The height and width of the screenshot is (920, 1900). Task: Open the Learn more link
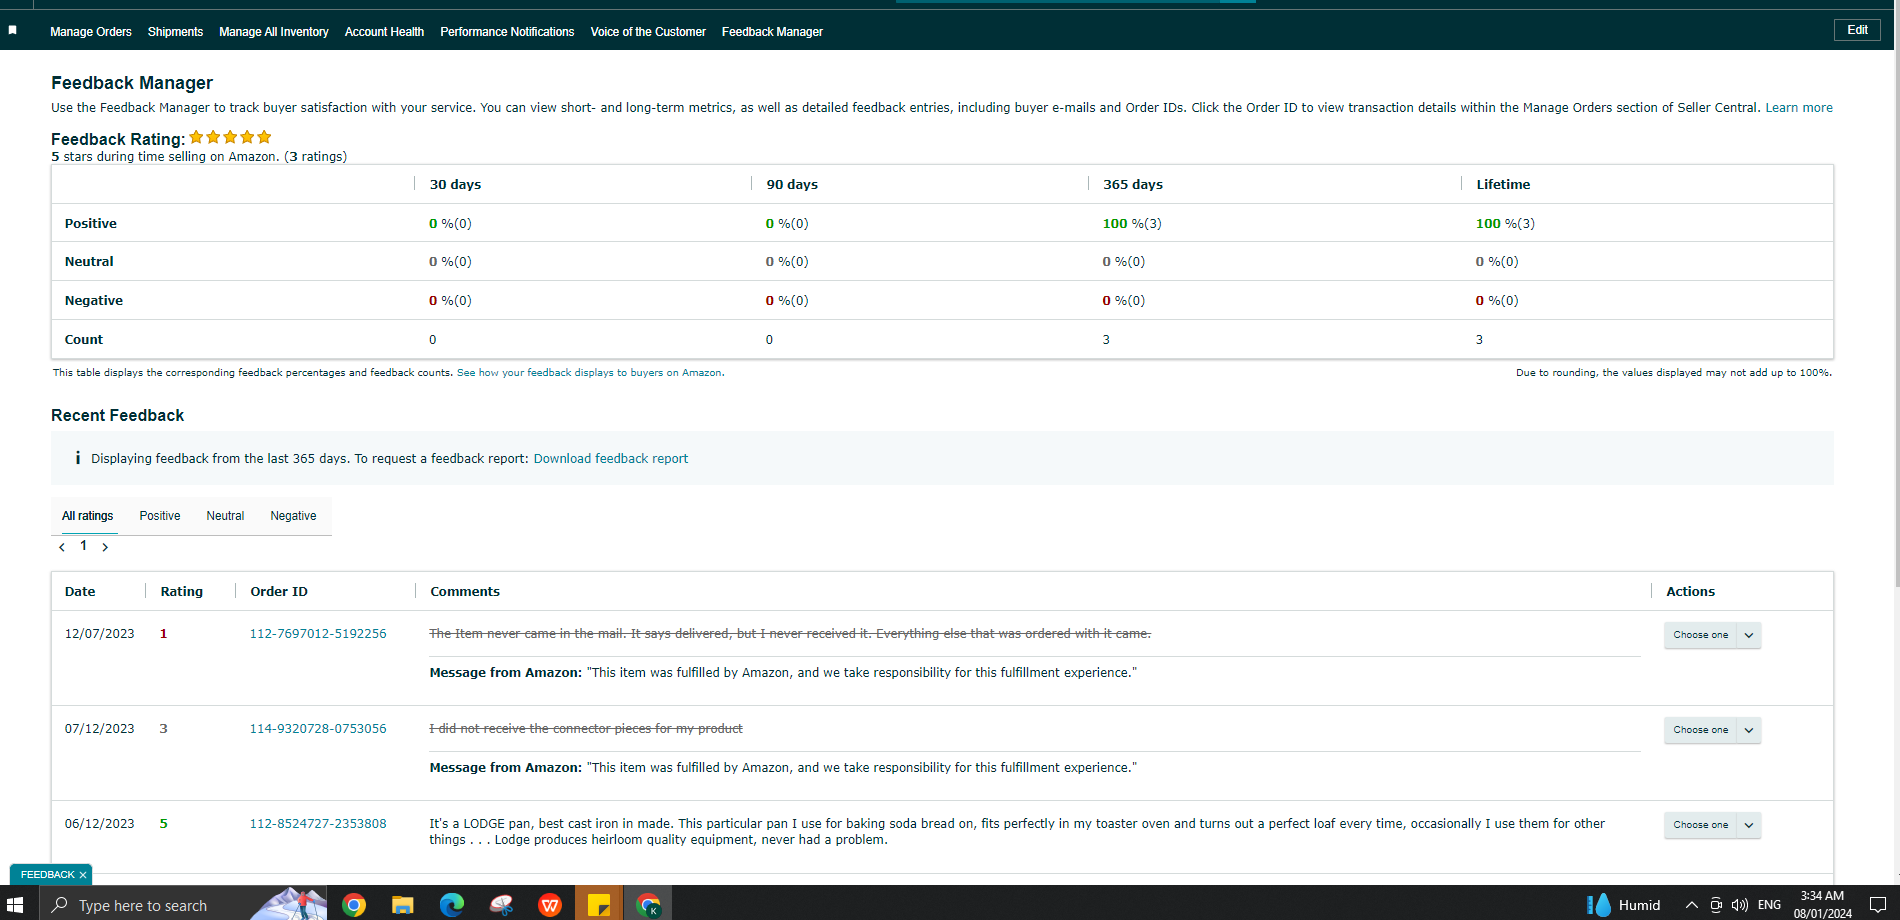pyautogui.click(x=1799, y=108)
